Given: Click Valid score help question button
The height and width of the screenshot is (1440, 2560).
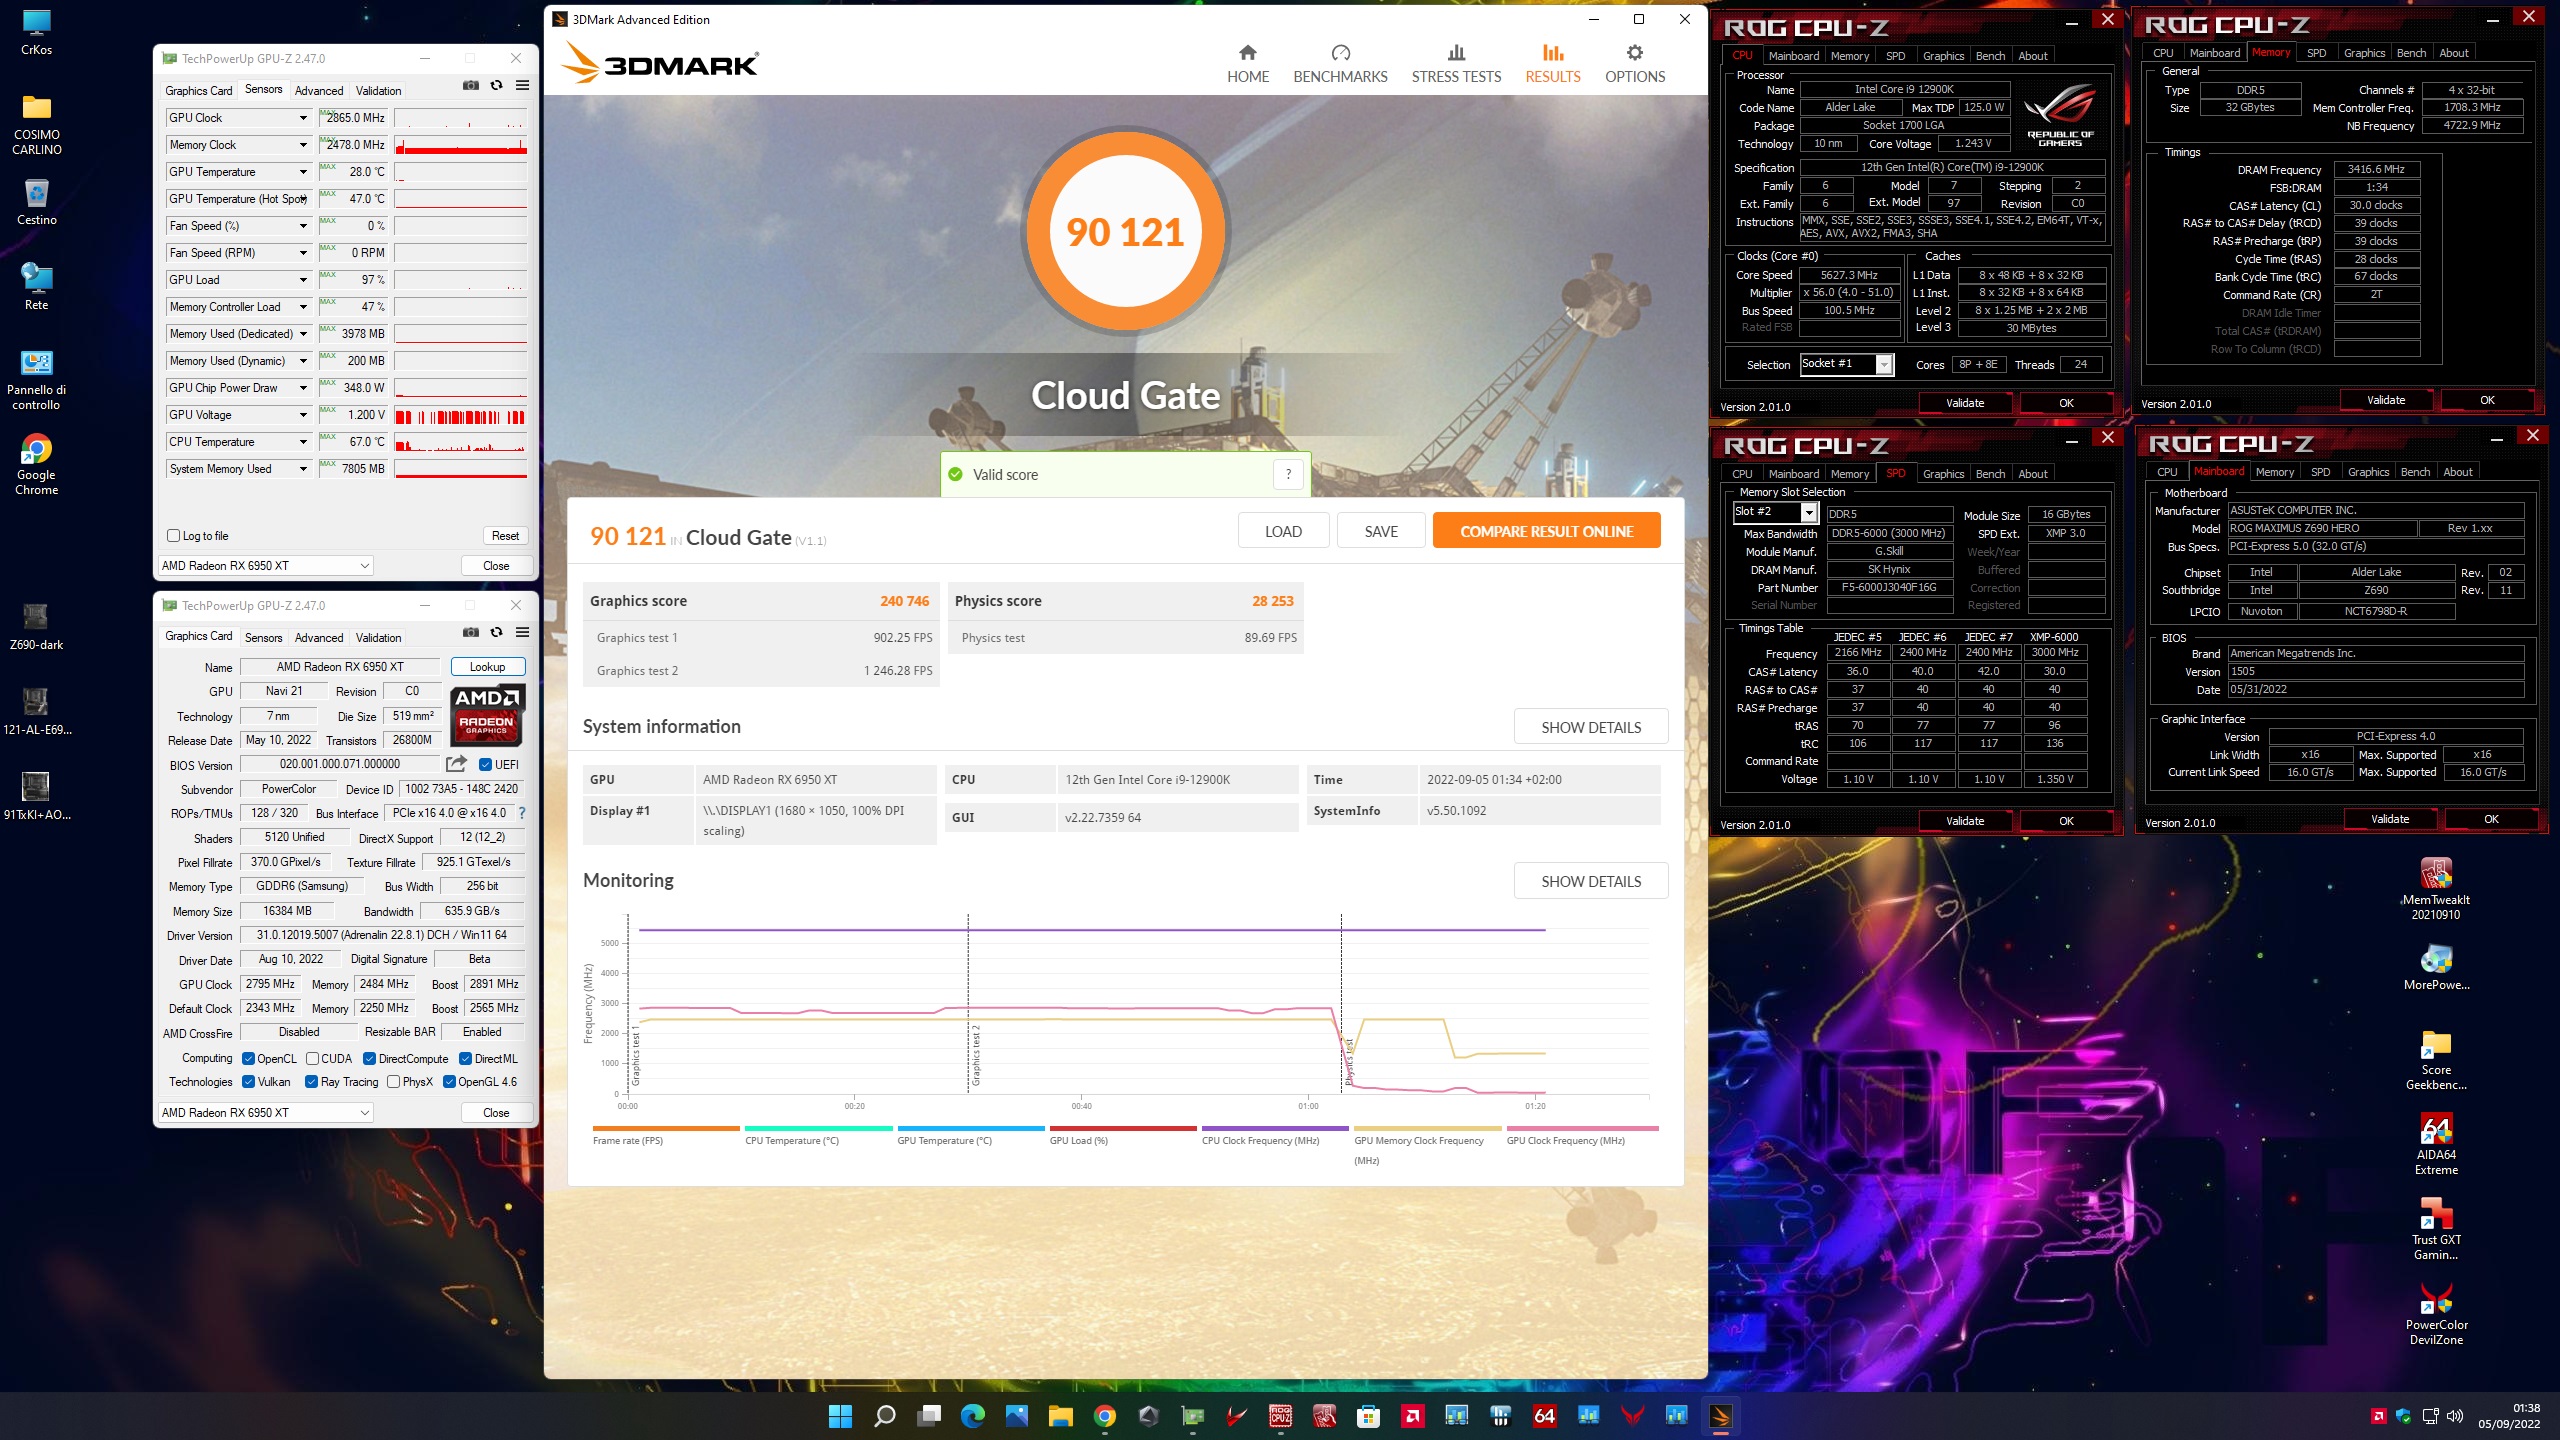Looking at the screenshot, I should (x=1288, y=474).
